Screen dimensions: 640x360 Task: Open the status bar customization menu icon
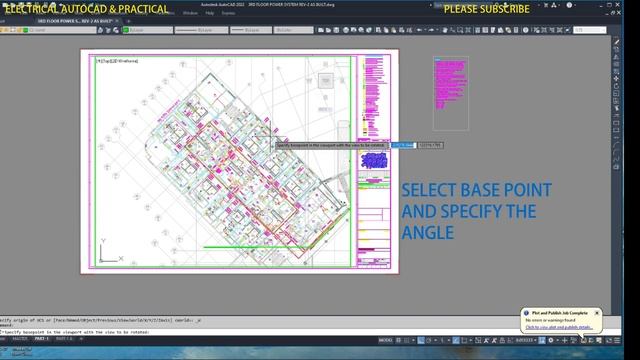617,340
